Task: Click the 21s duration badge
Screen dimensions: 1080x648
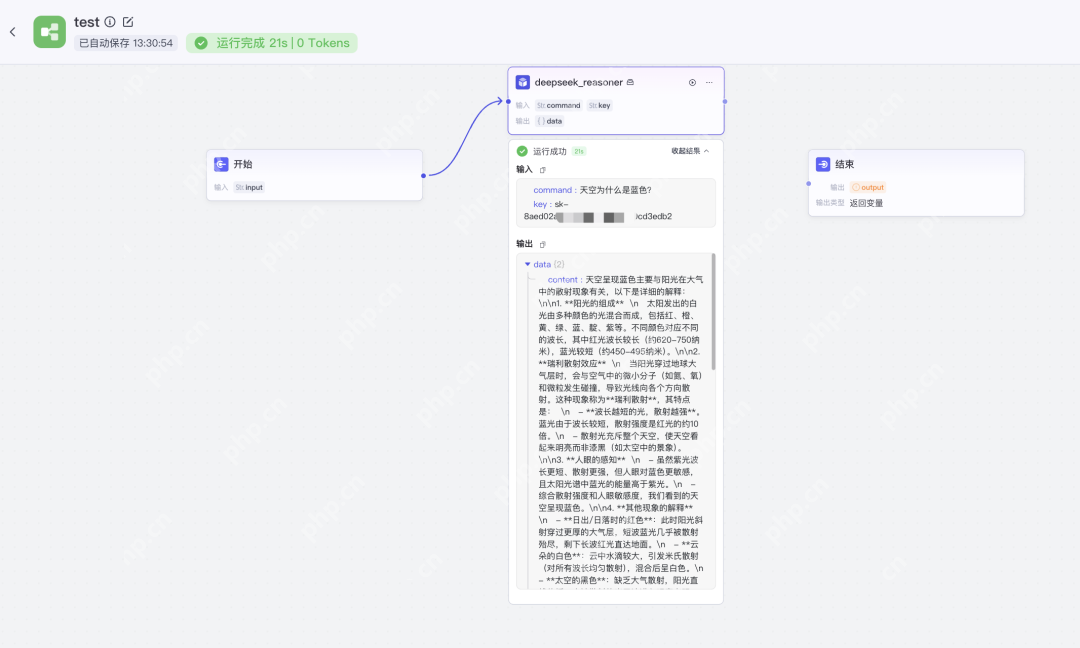Action: pos(579,151)
